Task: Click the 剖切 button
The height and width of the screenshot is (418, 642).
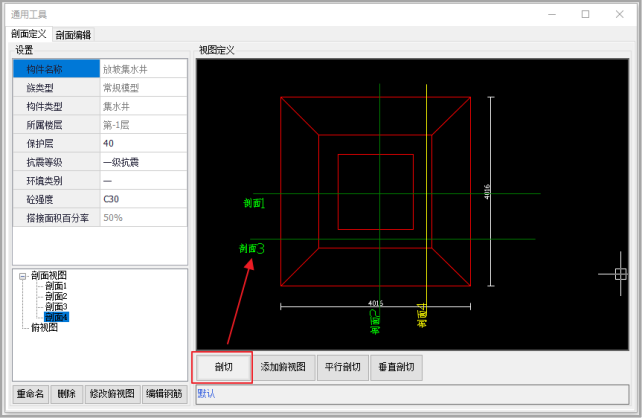Action: [222, 367]
